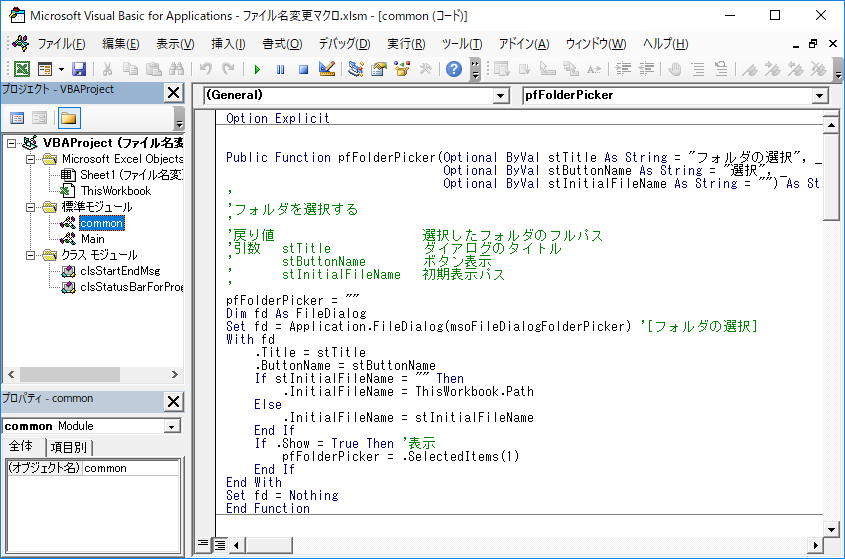Toggle Folders in the Project panel
Screen dimensions: 845x559
coord(68,118)
